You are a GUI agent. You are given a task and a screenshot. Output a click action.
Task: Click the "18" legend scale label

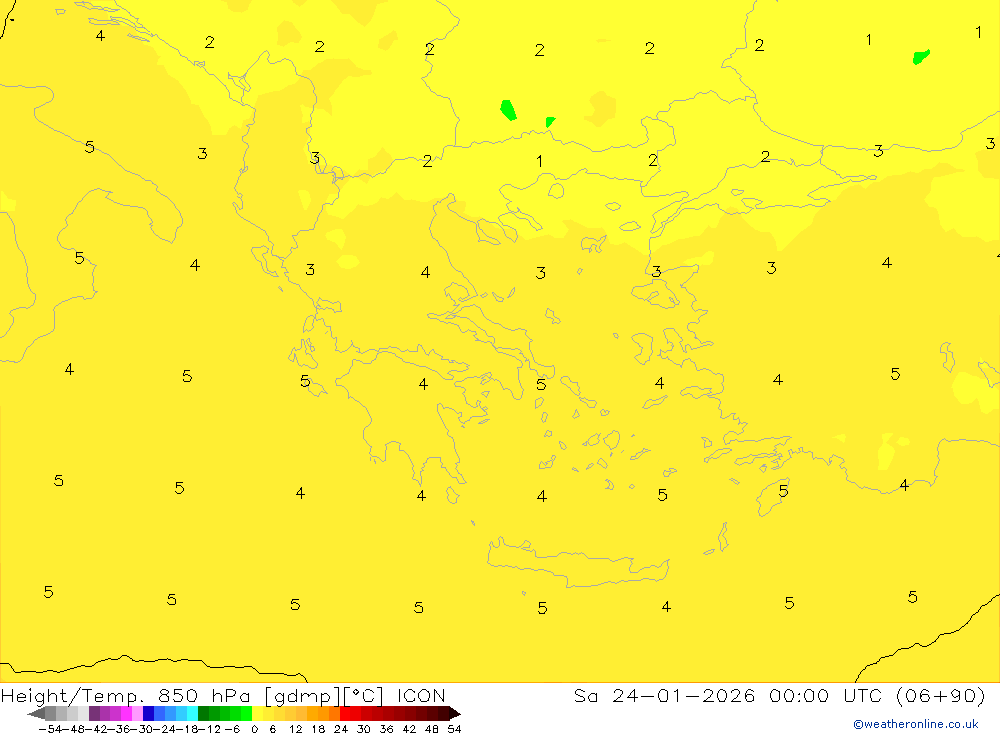(318, 729)
